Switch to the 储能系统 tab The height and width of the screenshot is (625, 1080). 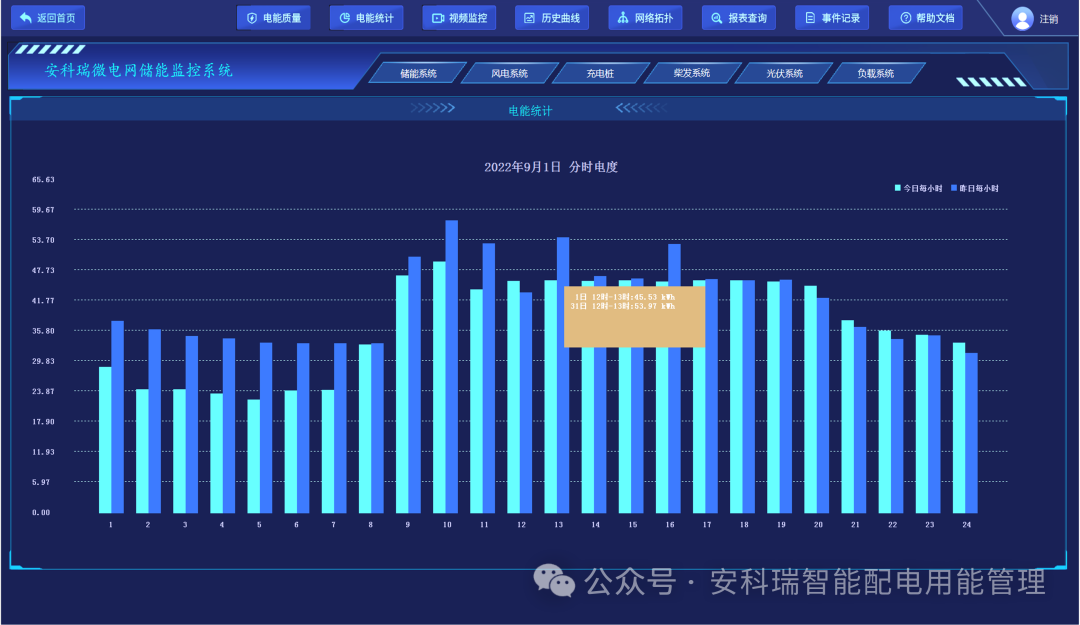[x=418, y=73]
